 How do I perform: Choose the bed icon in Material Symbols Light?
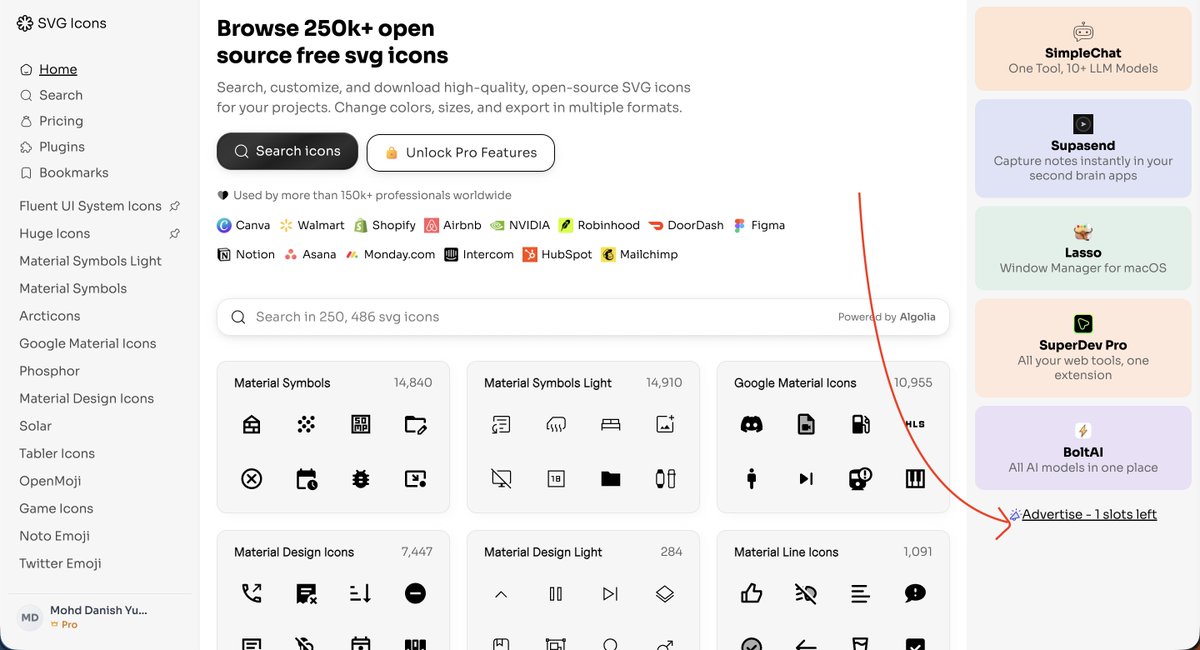point(611,425)
